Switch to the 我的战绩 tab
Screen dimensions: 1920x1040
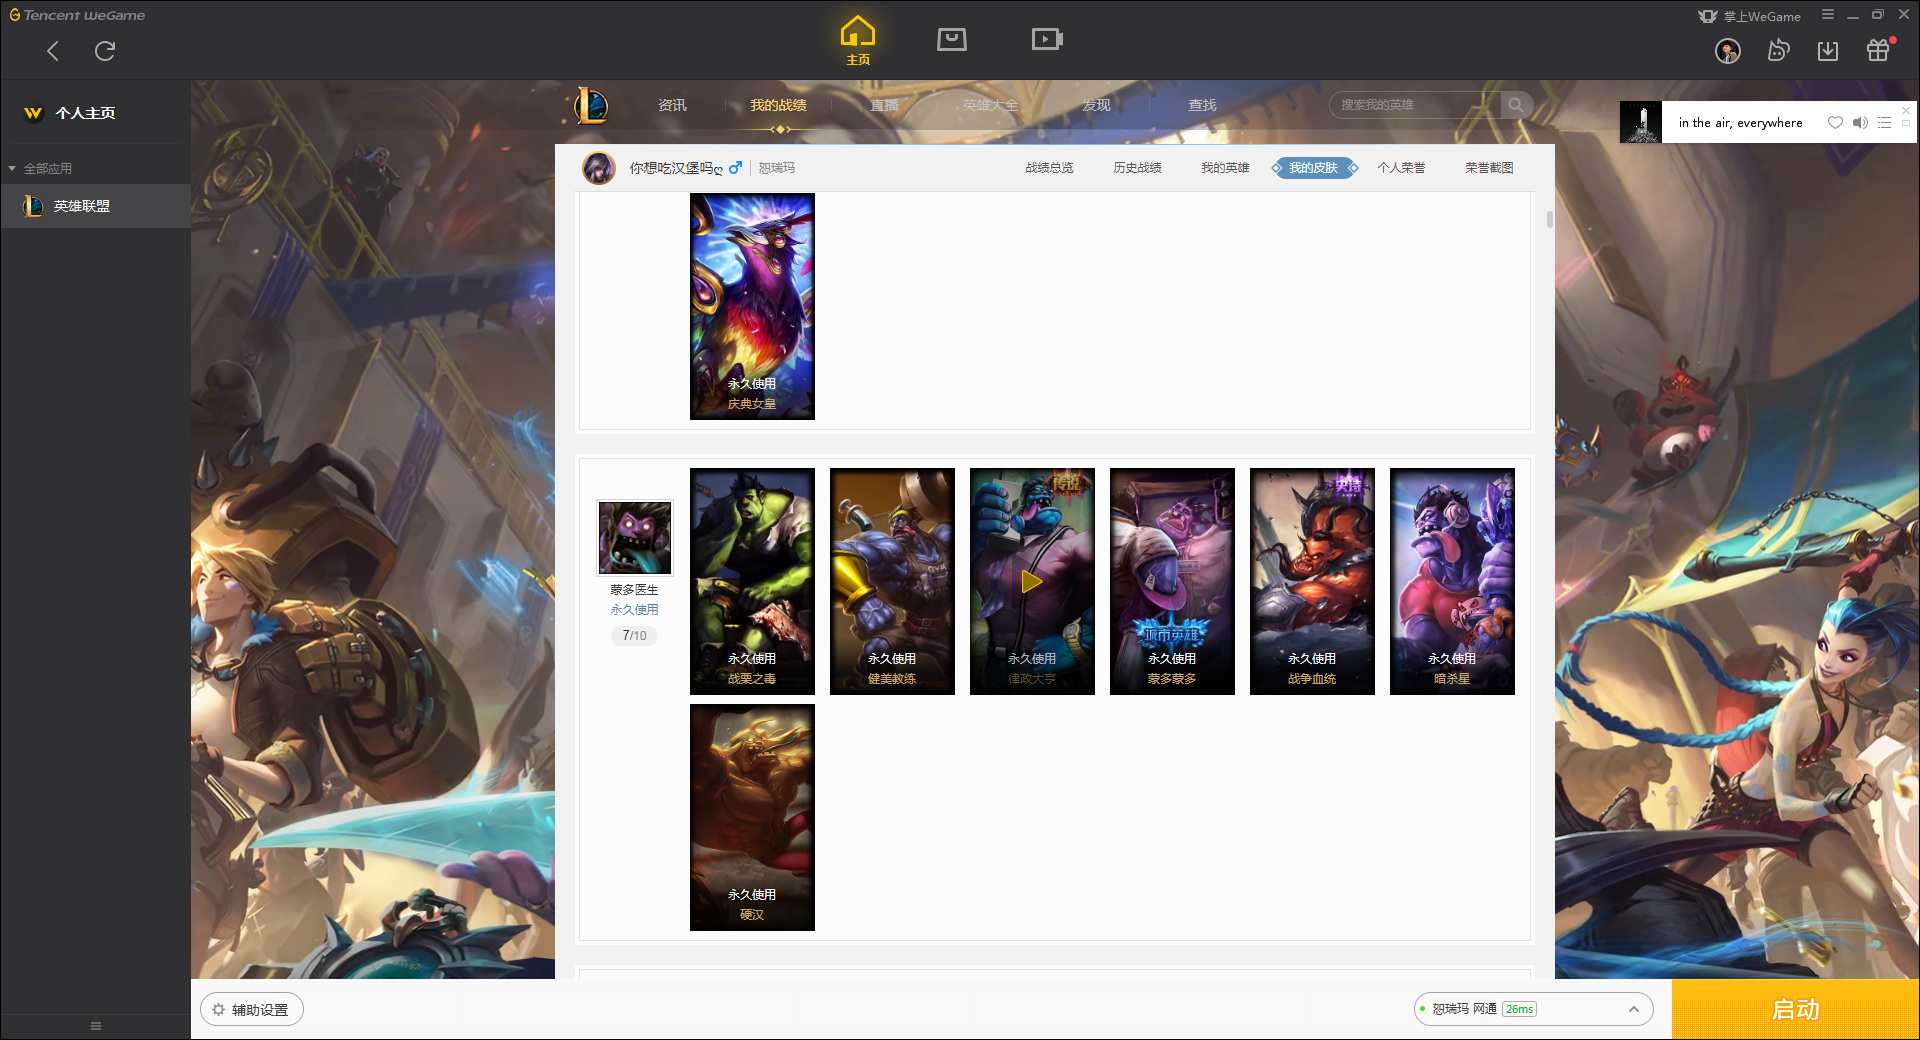pos(778,105)
